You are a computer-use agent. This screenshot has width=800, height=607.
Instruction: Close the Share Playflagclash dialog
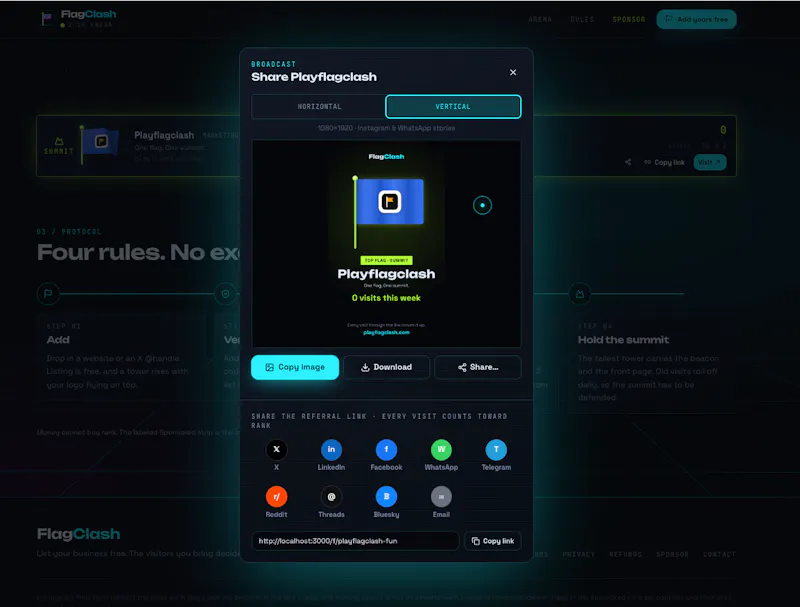(x=513, y=72)
